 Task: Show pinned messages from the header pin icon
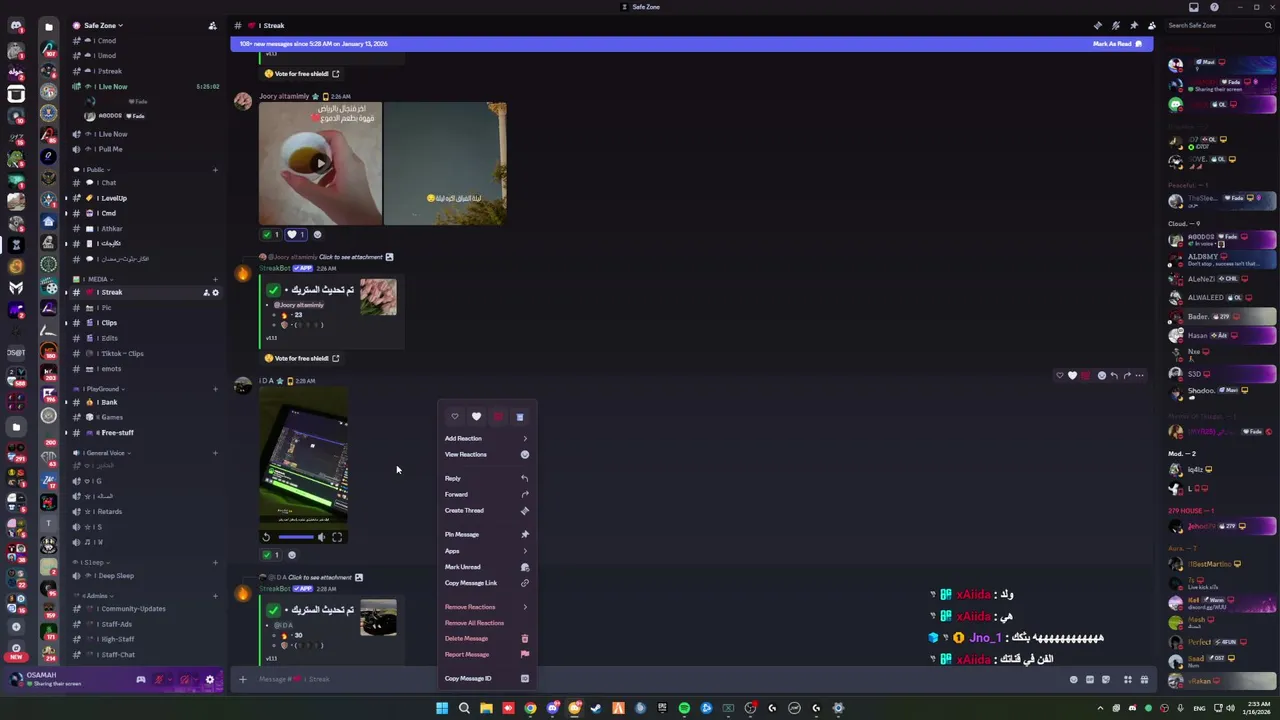point(1133,25)
